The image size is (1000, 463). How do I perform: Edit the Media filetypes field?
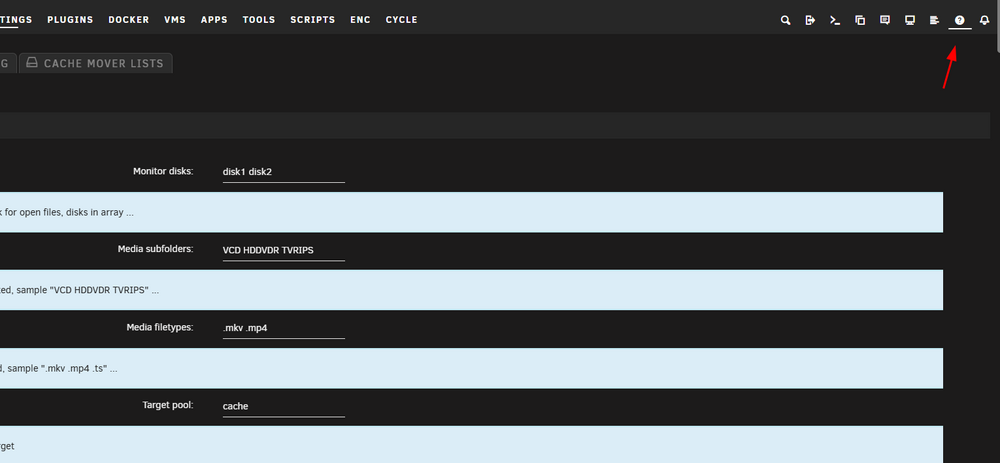[284, 328]
